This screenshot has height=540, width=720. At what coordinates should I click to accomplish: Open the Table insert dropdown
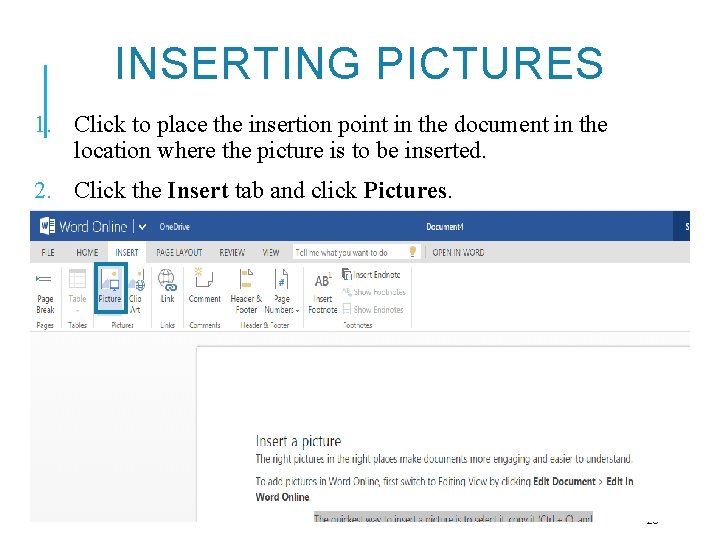[77, 292]
